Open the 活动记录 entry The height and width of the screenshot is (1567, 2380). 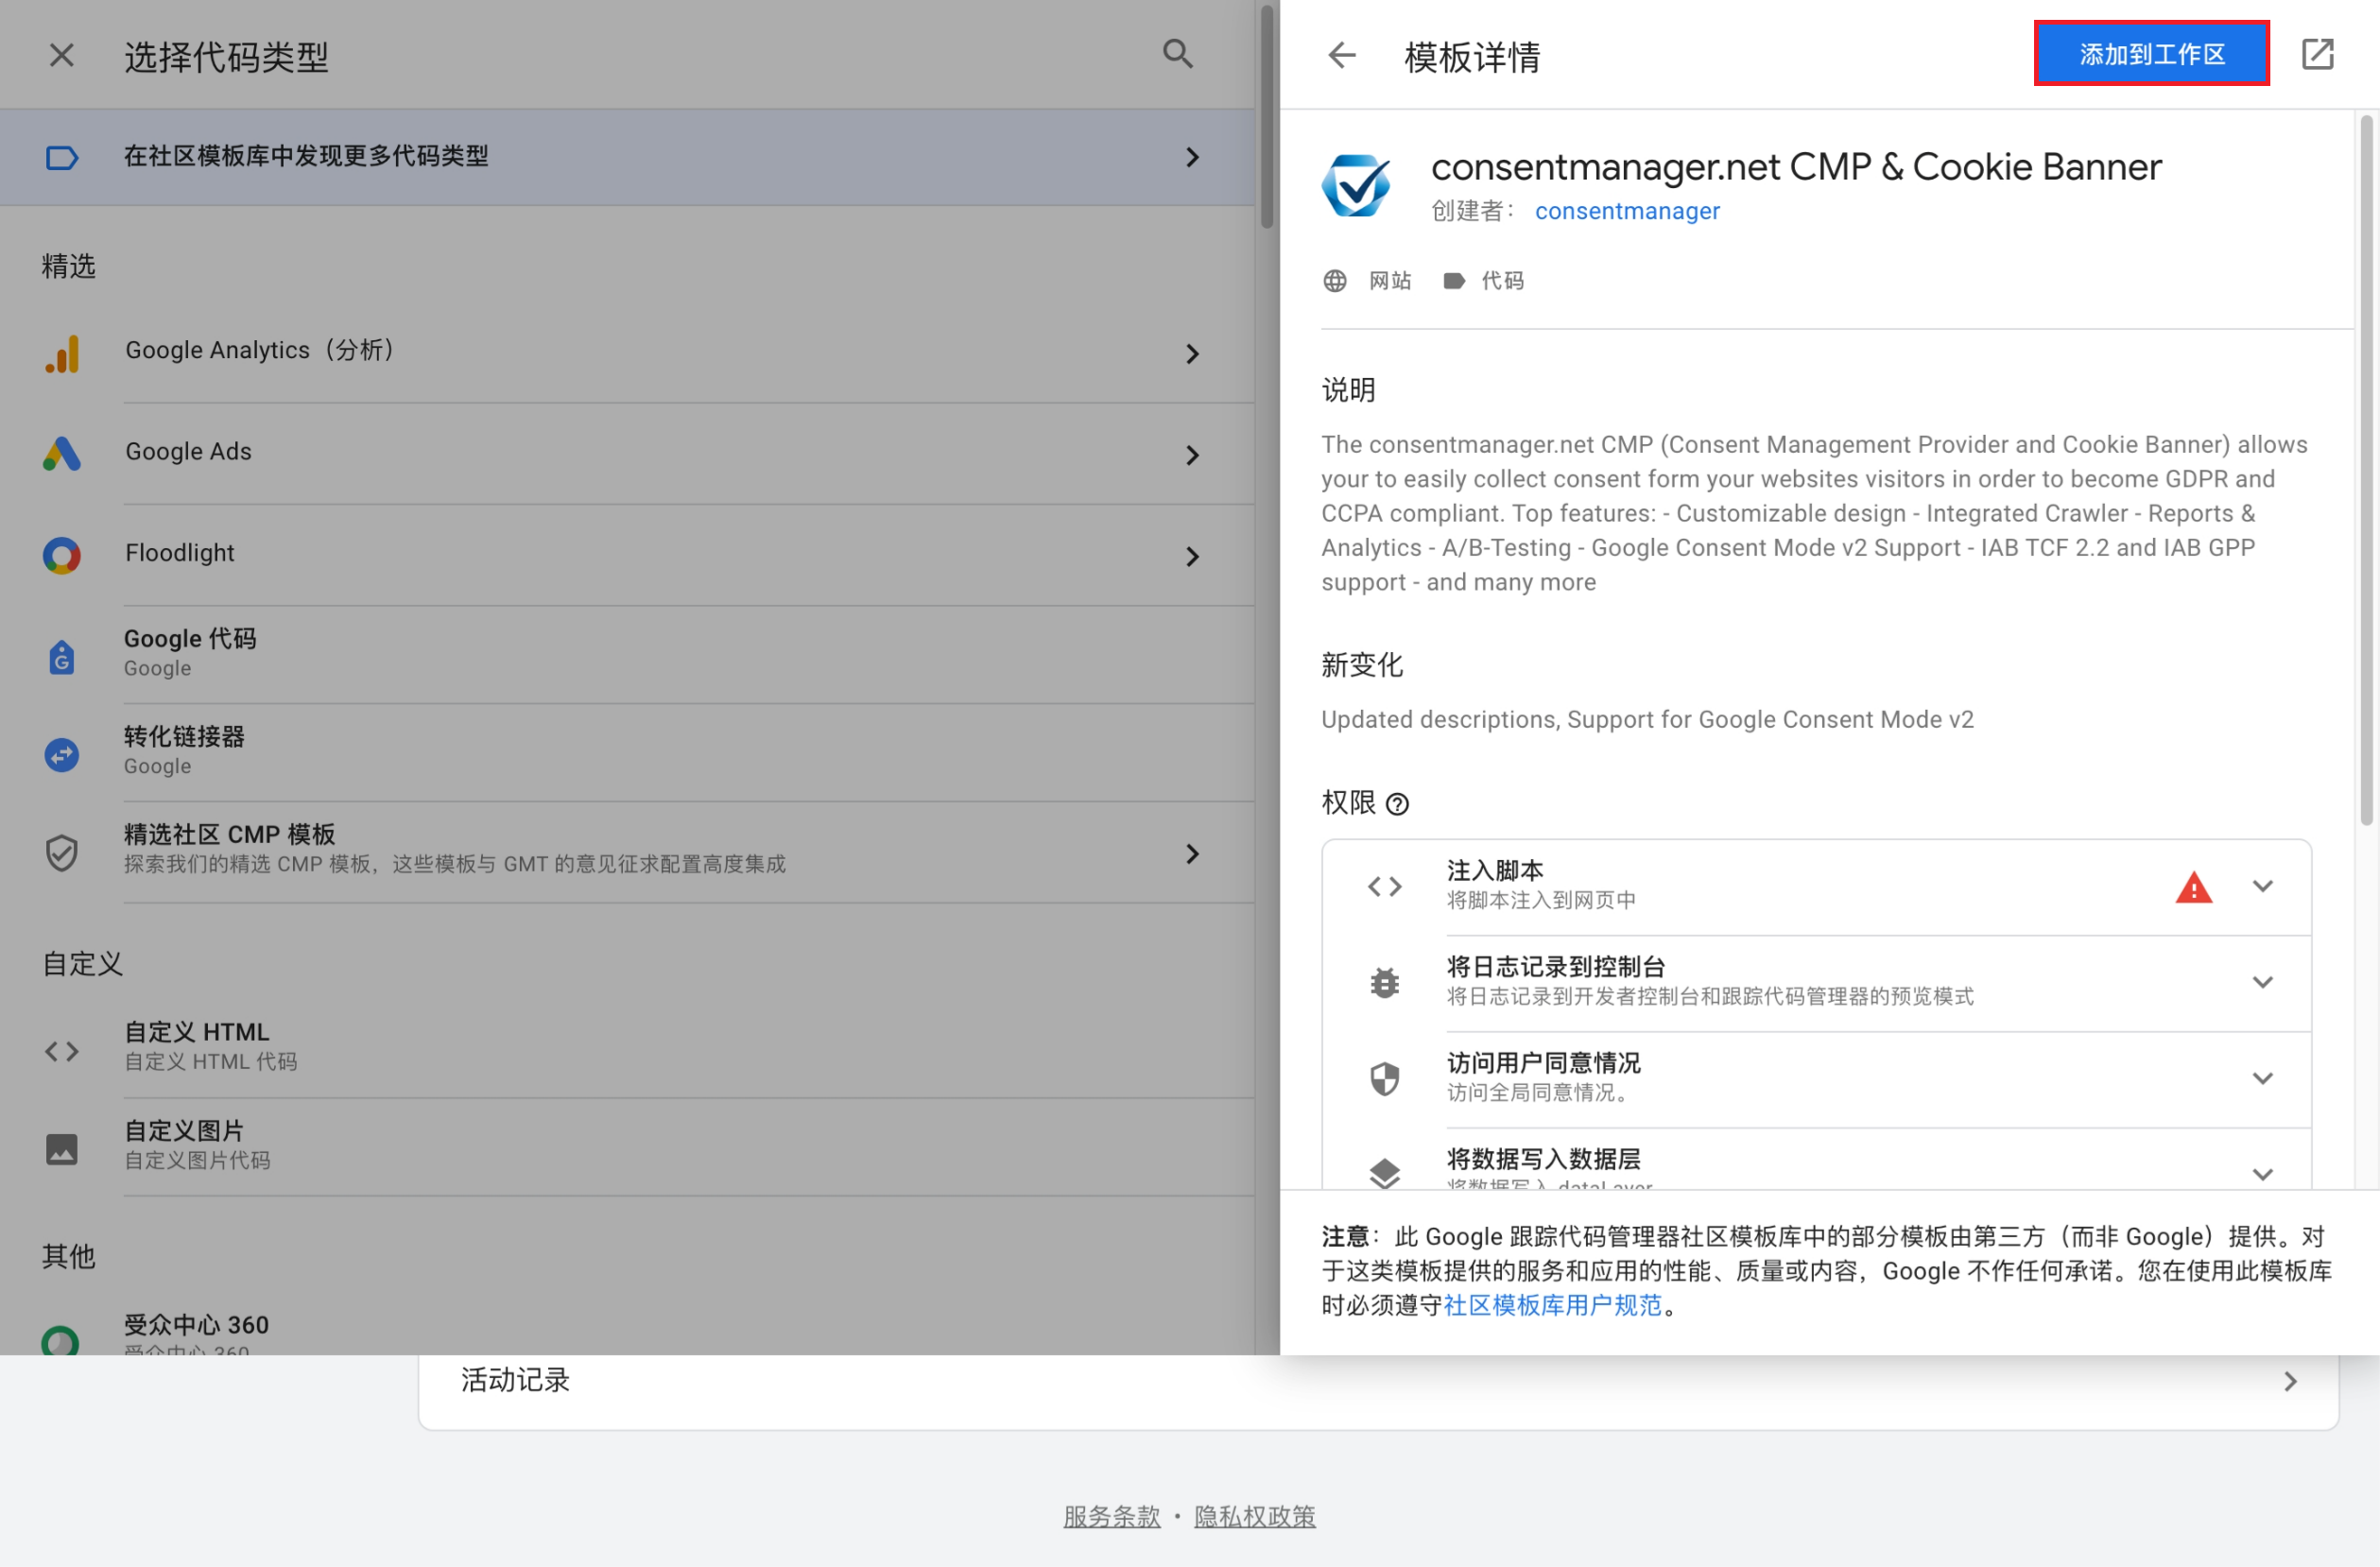(514, 1381)
